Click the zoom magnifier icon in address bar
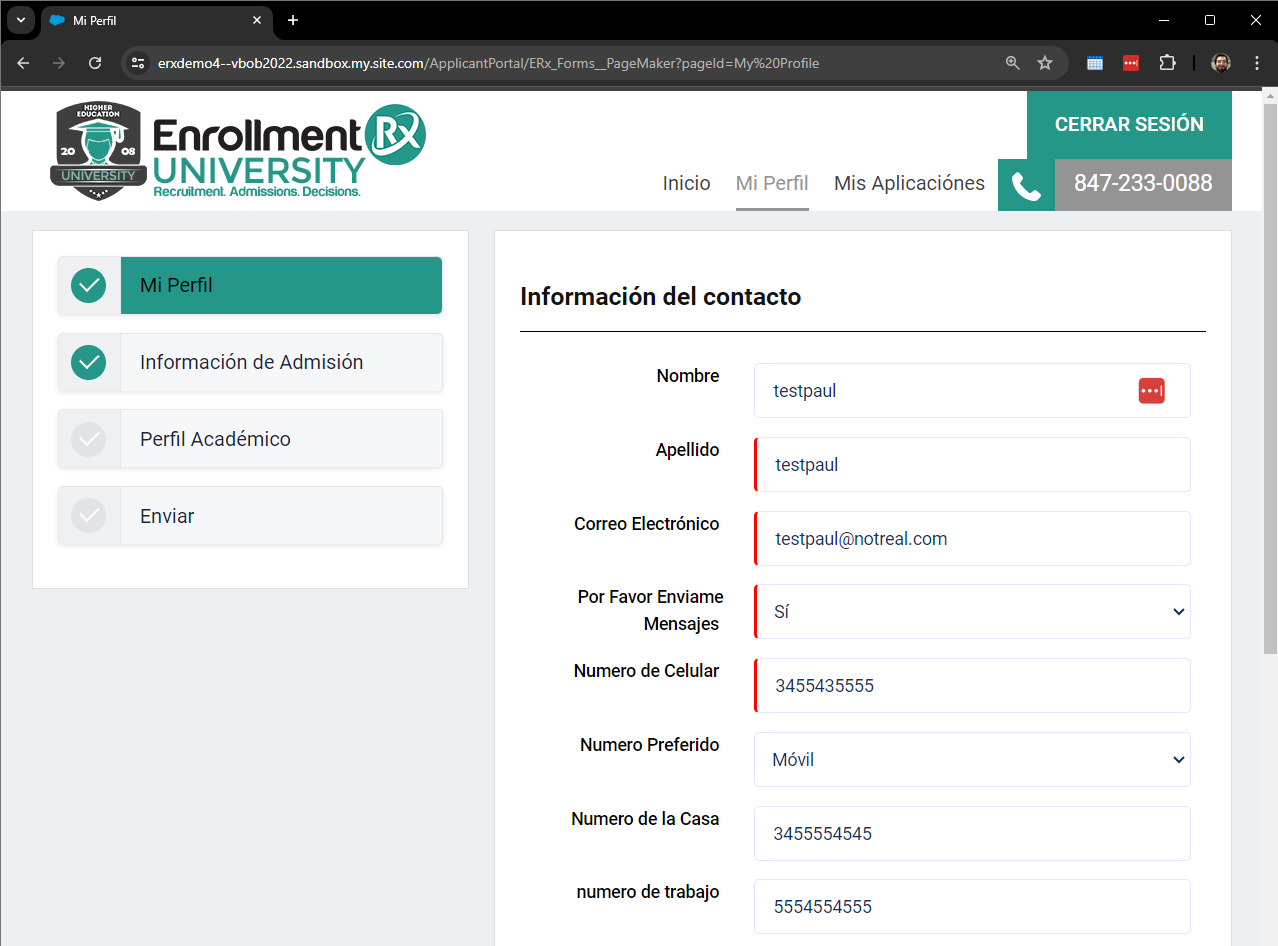Image resolution: width=1278 pixels, height=946 pixels. tap(1013, 63)
